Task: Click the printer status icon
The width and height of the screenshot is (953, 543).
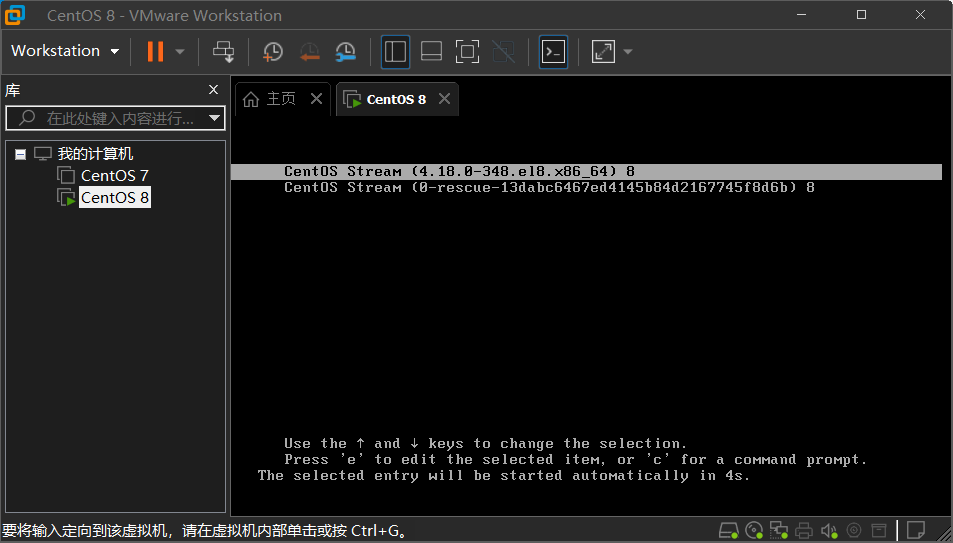Action: click(804, 530)
